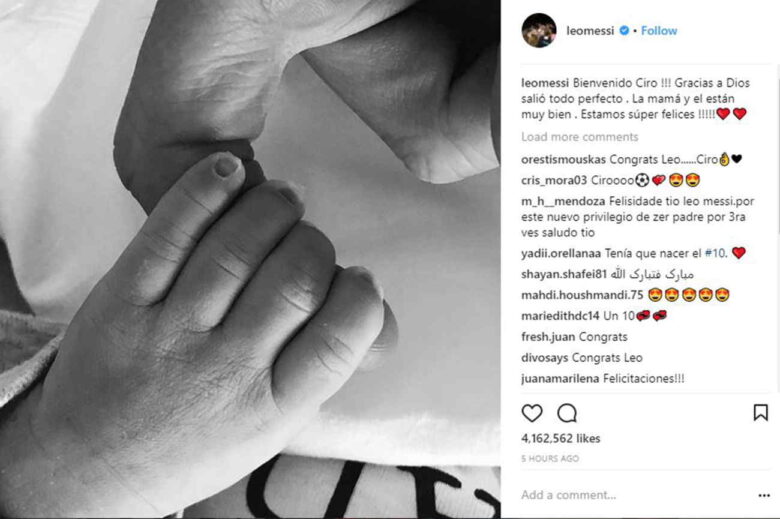Click the verified badge beside leomessi

point(624,31)
